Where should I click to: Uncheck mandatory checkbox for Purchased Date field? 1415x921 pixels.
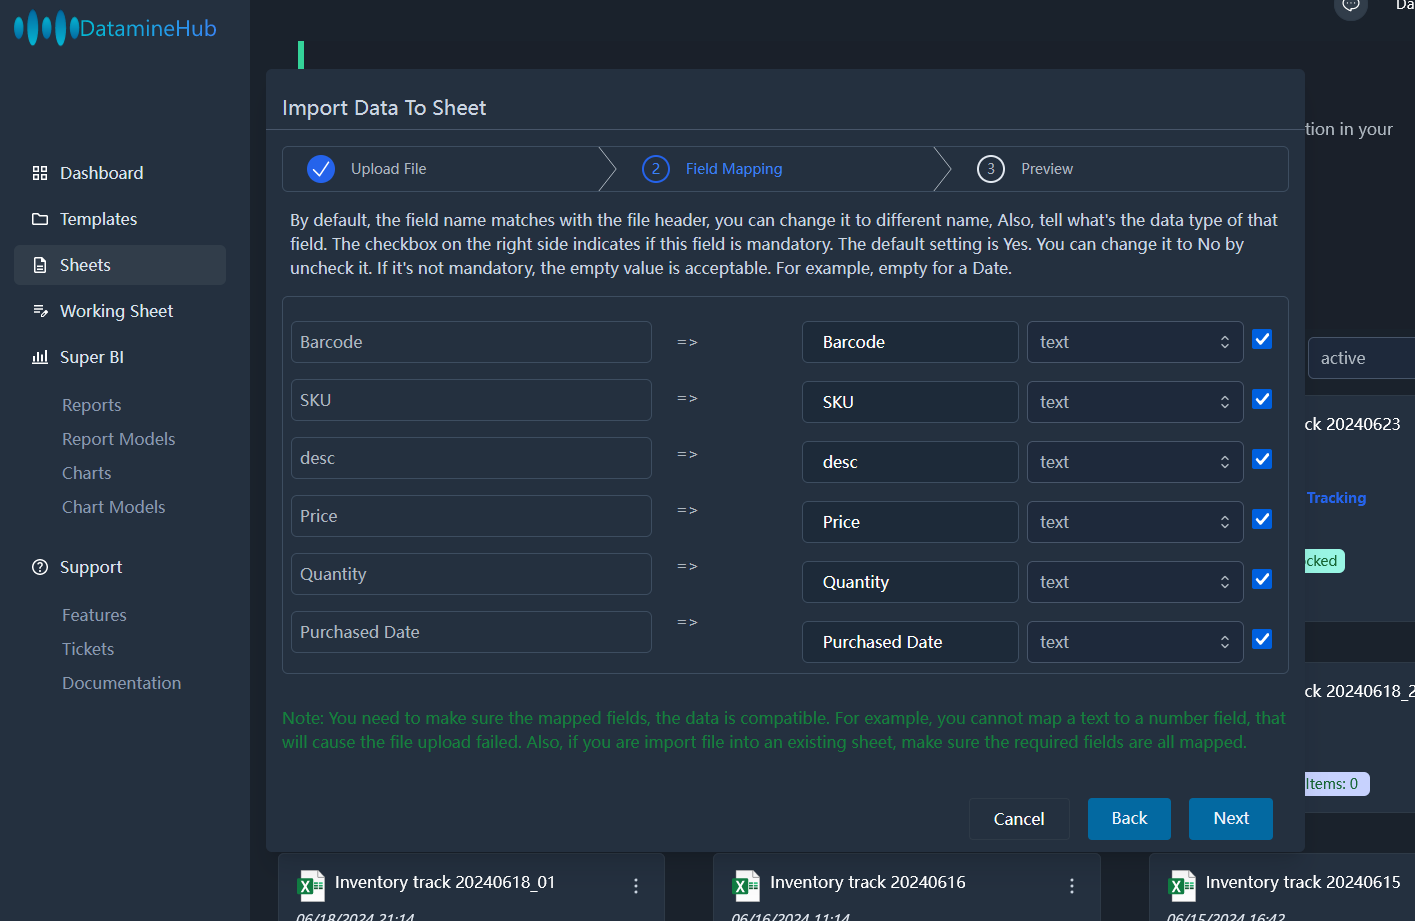click(x=1262, y=640)
